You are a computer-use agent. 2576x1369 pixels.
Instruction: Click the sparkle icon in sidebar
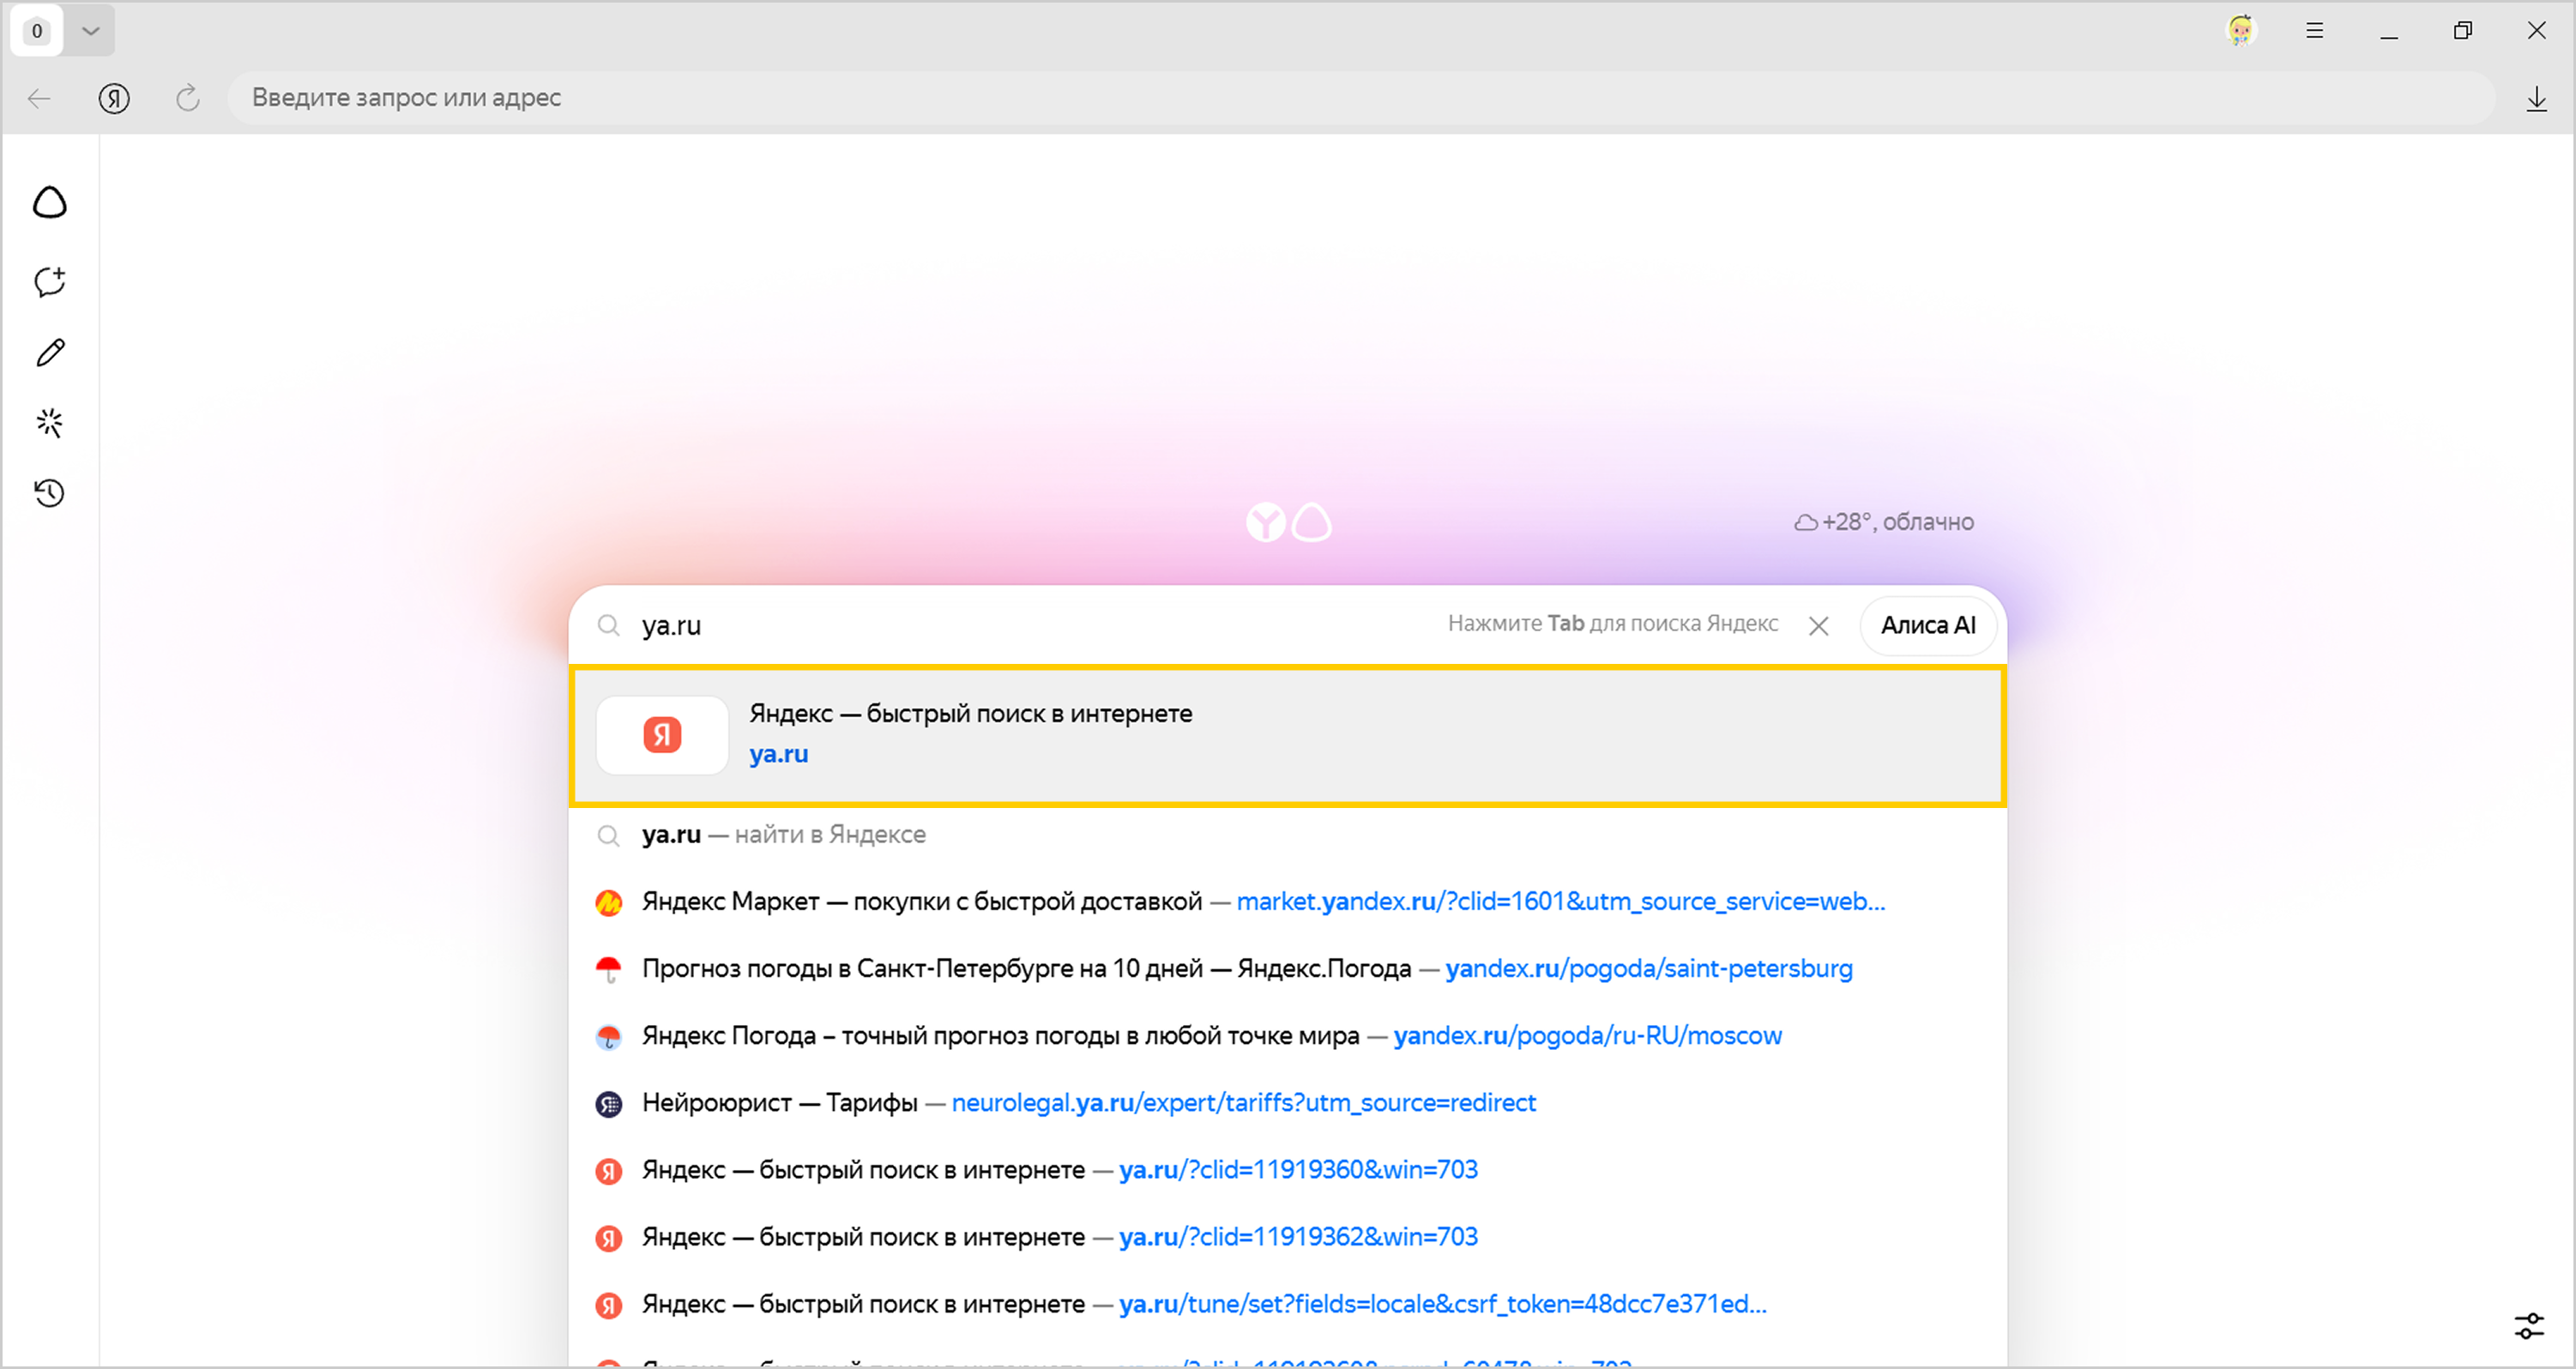pyautogui.click(x=50, y=423)
